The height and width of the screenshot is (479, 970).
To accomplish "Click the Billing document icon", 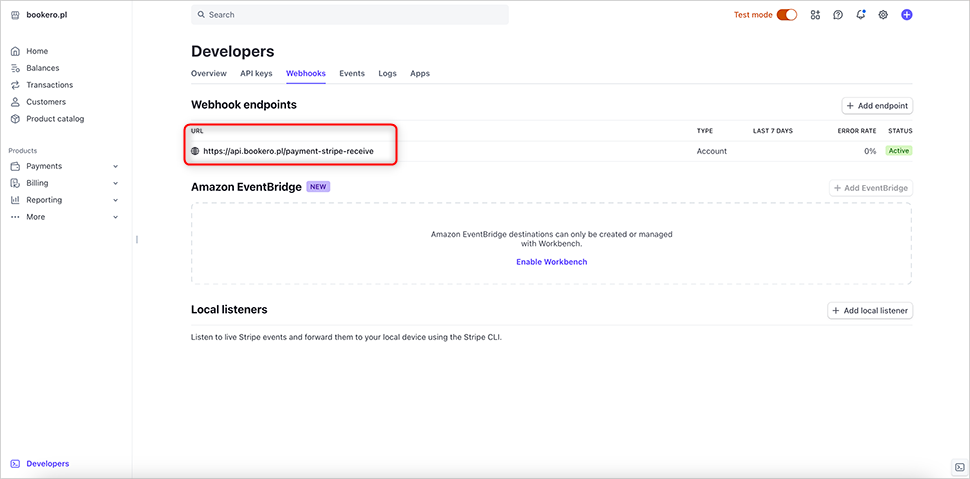I will (15, 183).
